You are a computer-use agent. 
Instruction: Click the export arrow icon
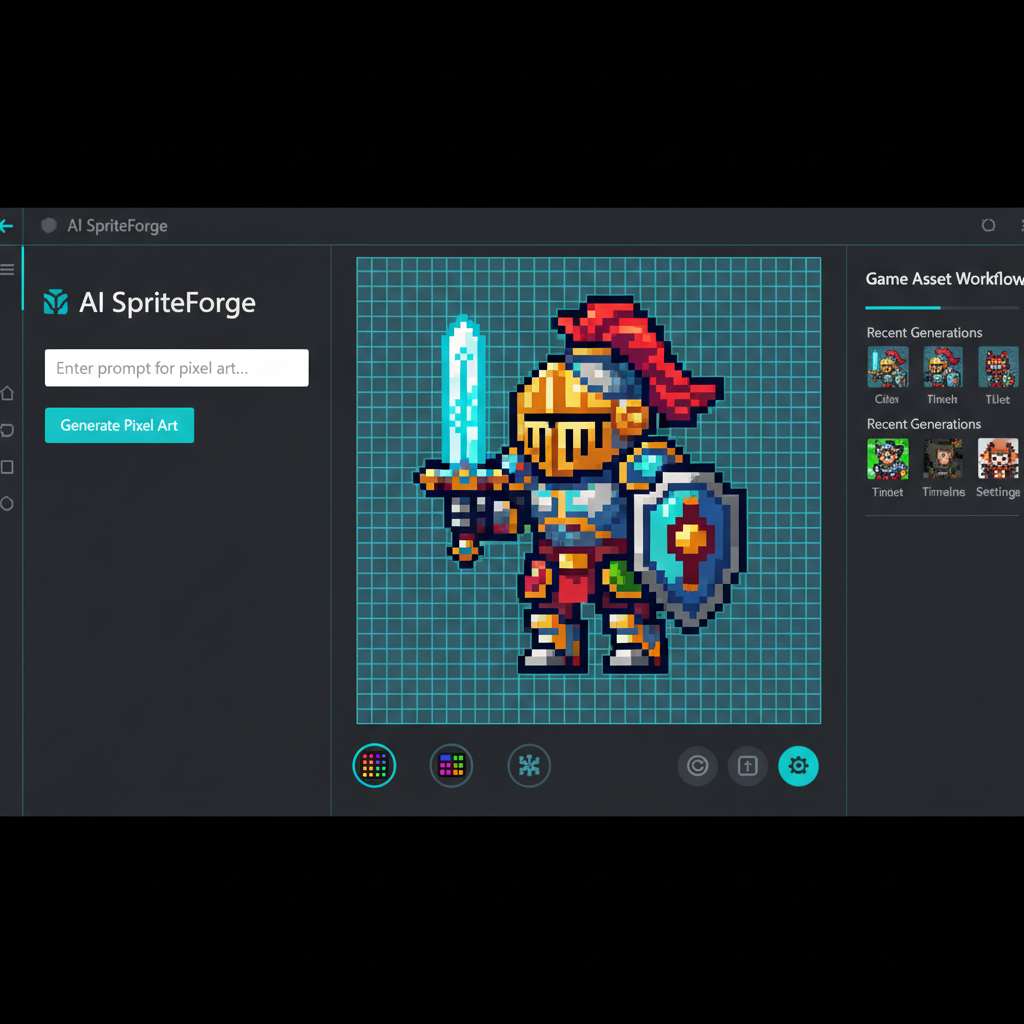(x=747, y=765)
